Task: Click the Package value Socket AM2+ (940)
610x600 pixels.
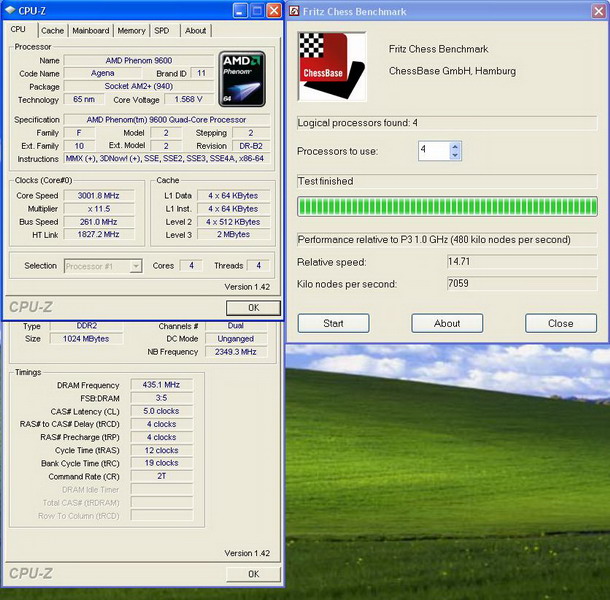Action: [138, 86]
